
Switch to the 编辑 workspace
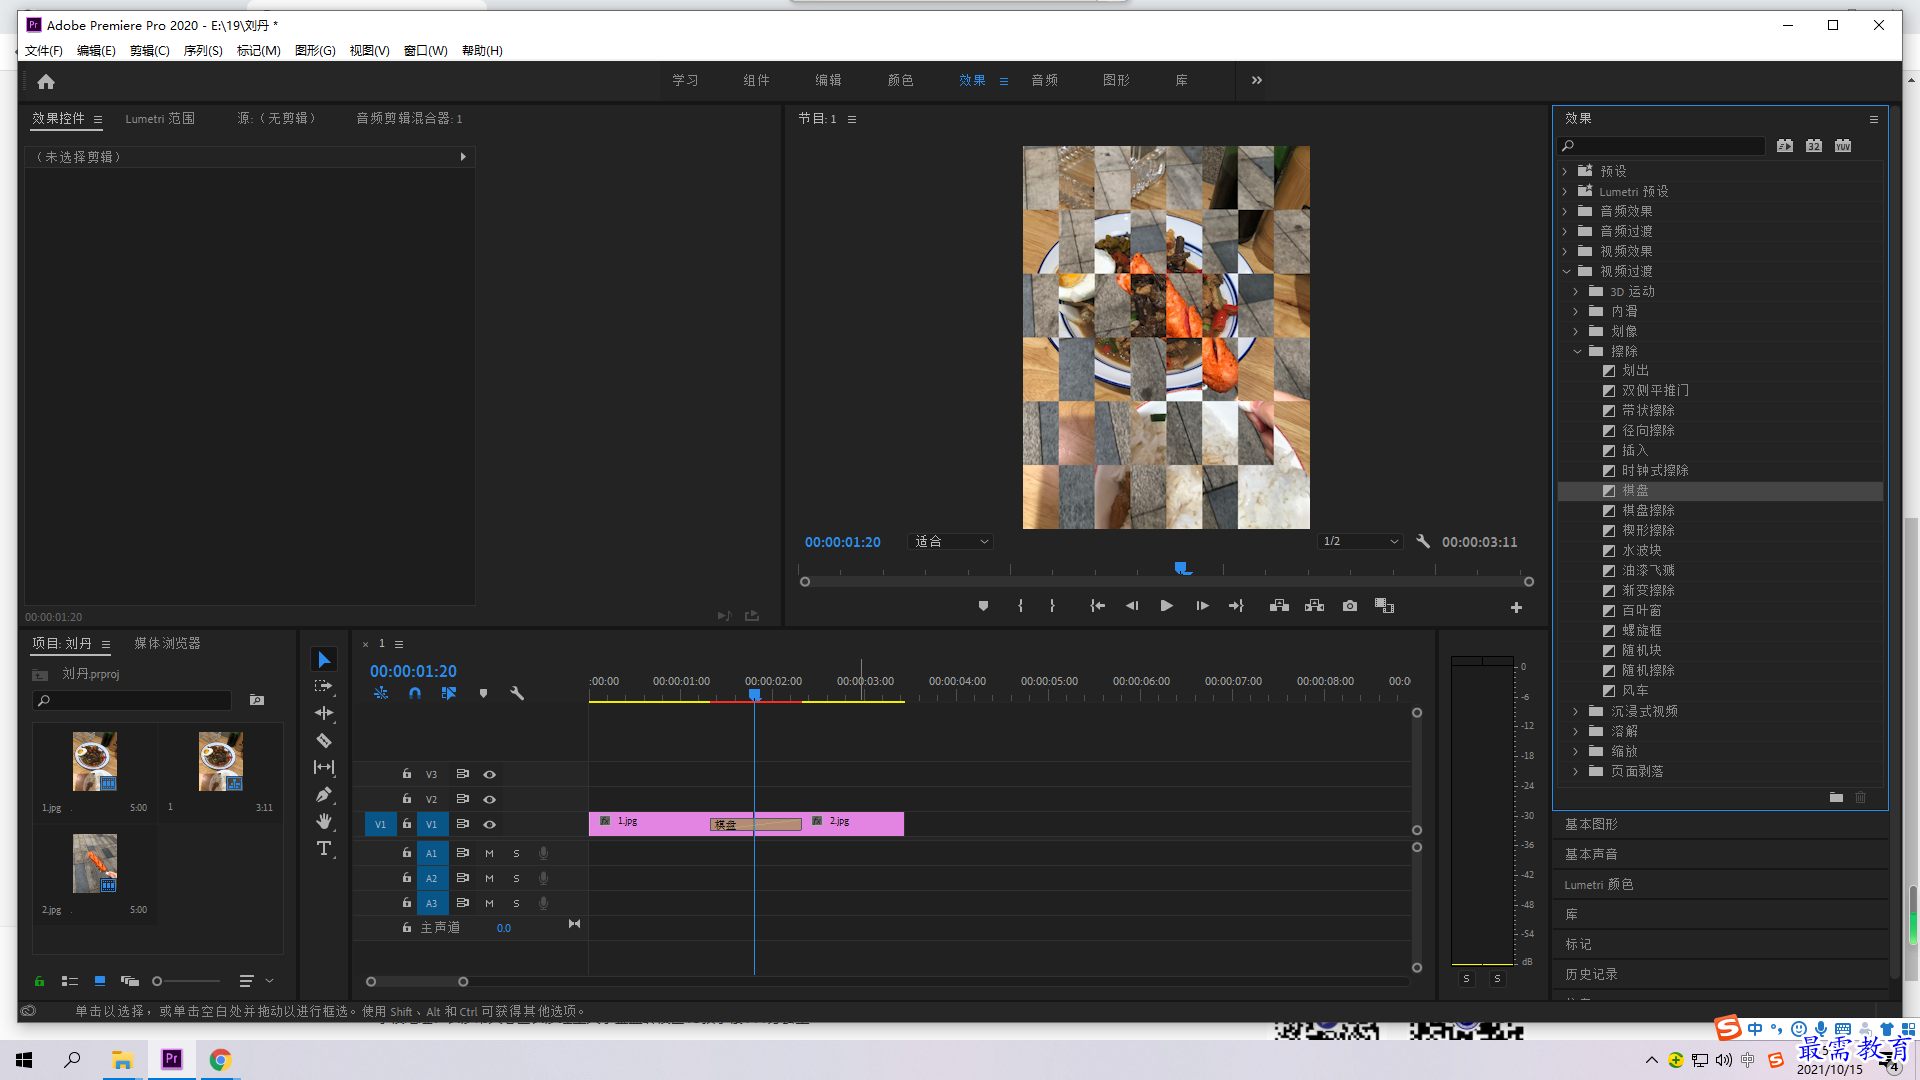[x=828, y=80]
